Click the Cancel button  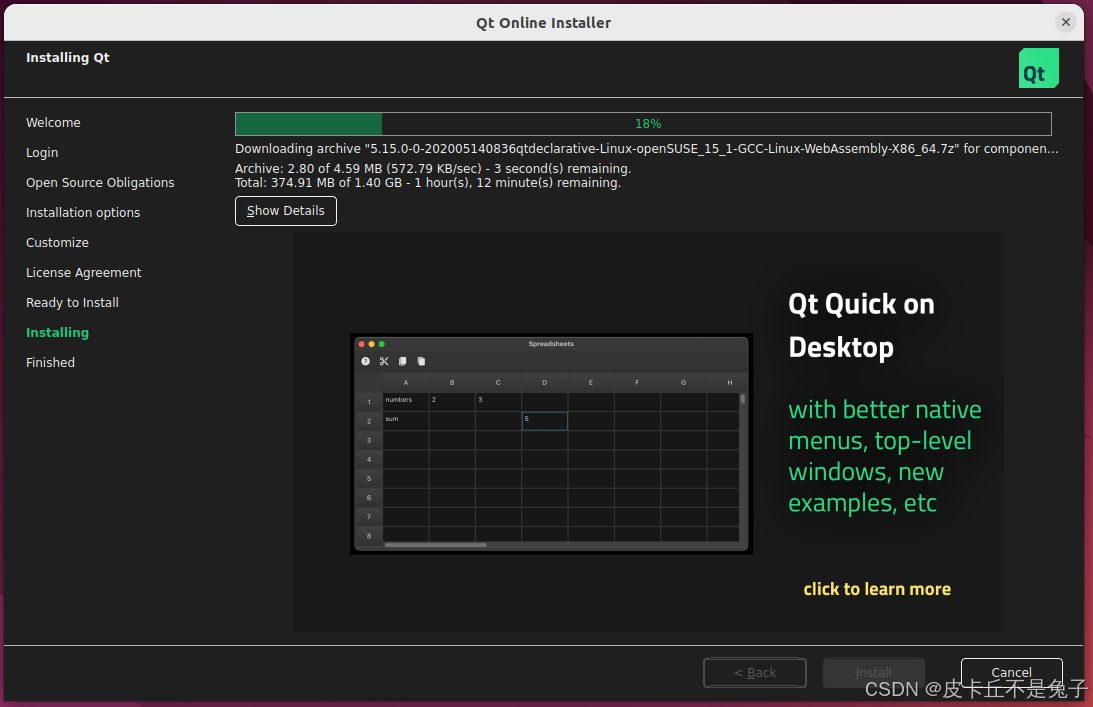[1011, 673]
